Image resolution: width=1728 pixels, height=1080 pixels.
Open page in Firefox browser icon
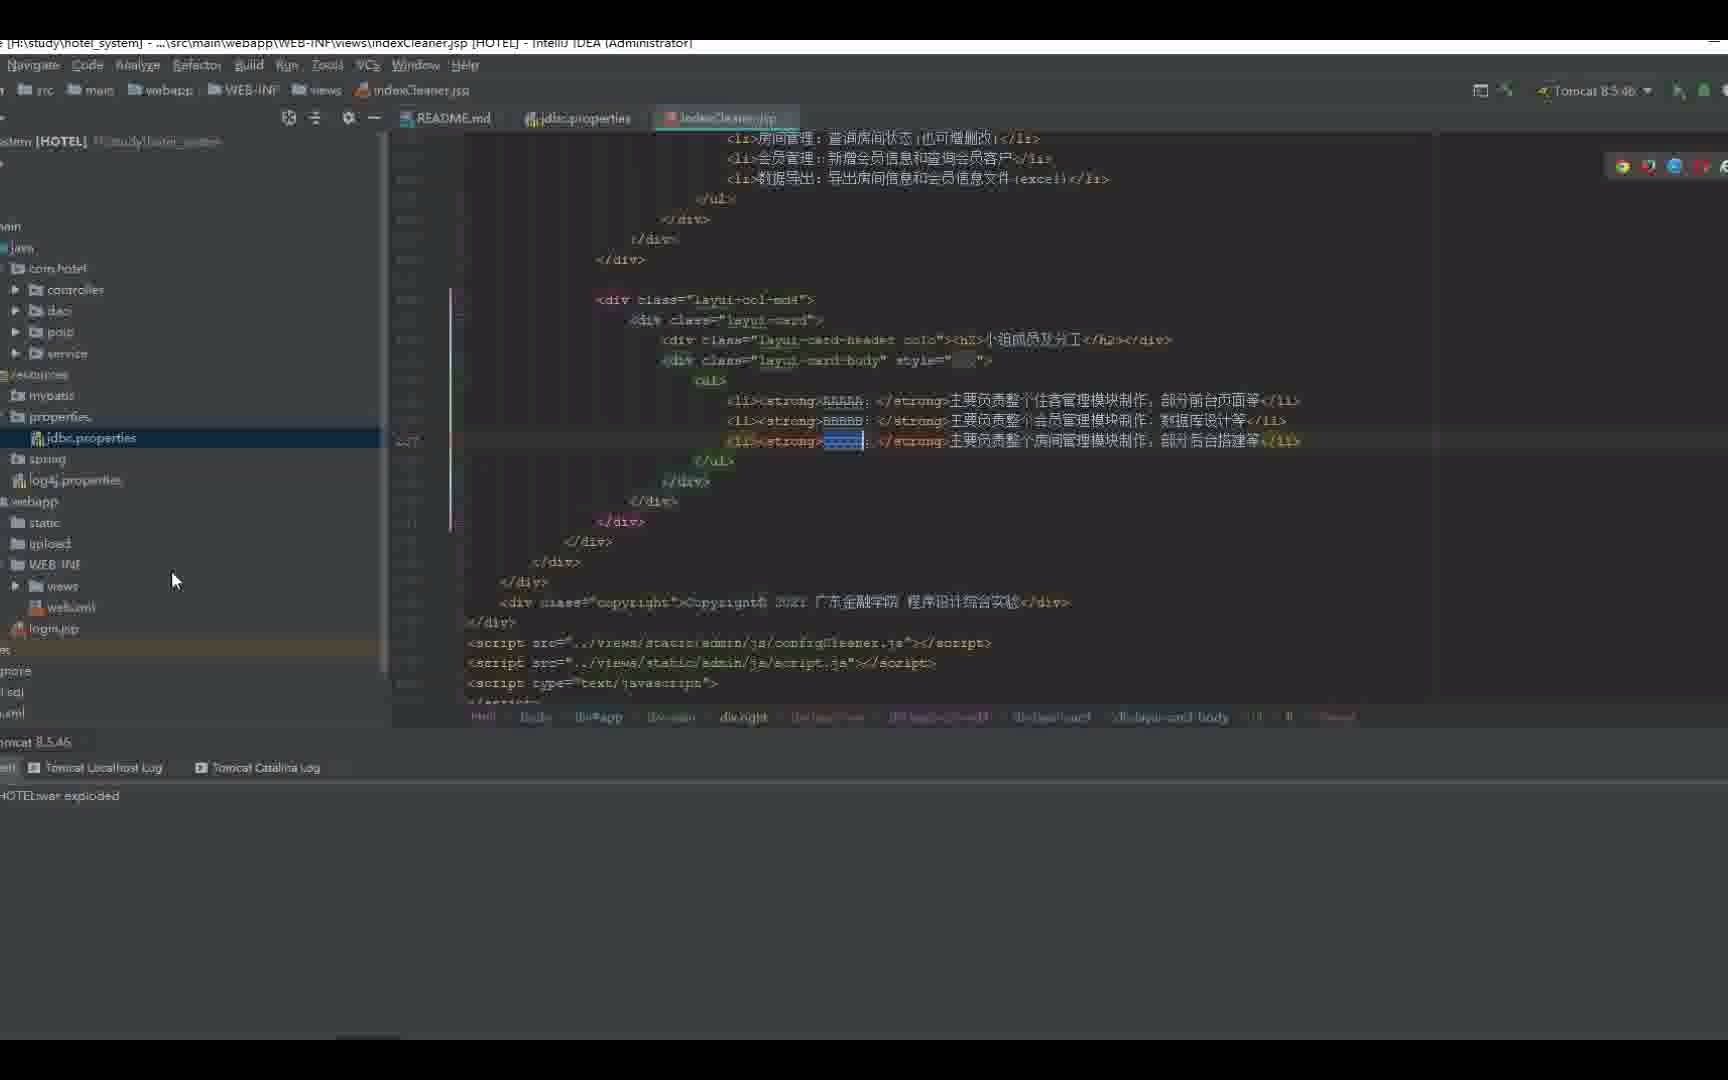1649,167
